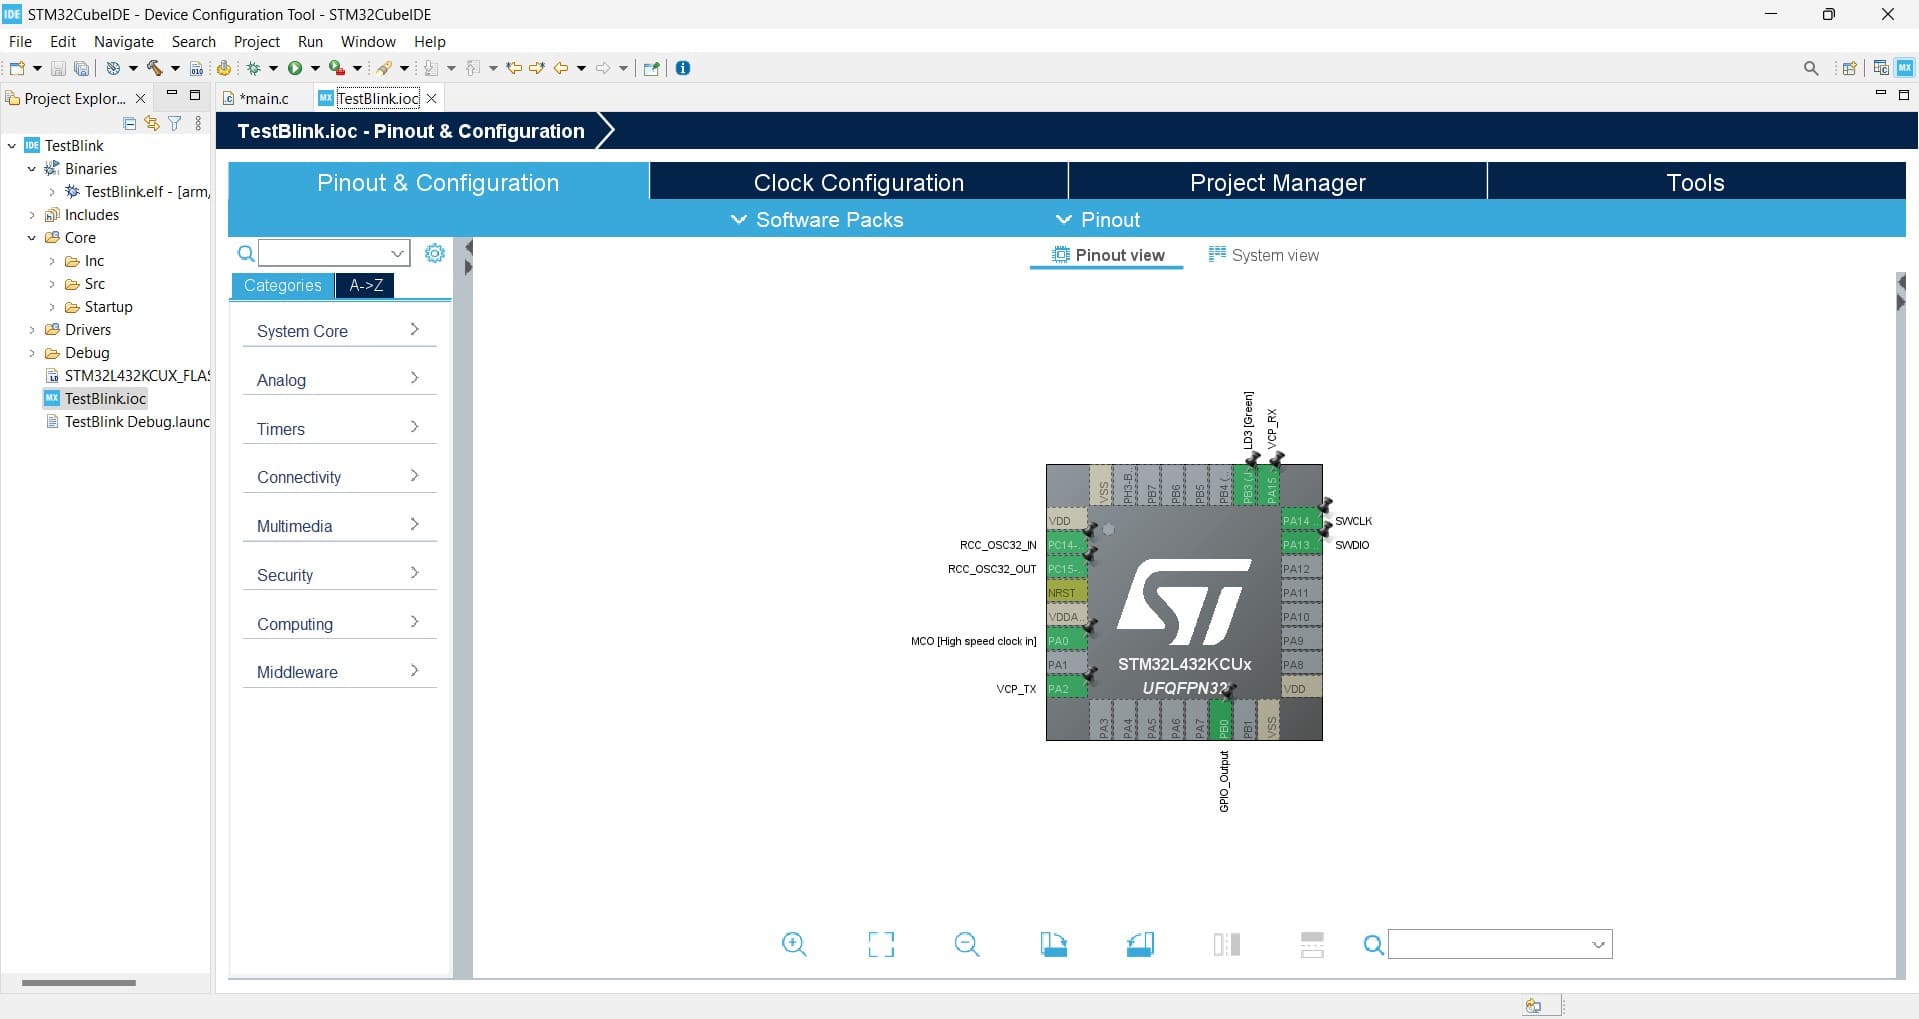Image resolution: width=1919 pixels, height=1019 pixels.
Task: Expand the Security category
Action: [x=339, y=574]
